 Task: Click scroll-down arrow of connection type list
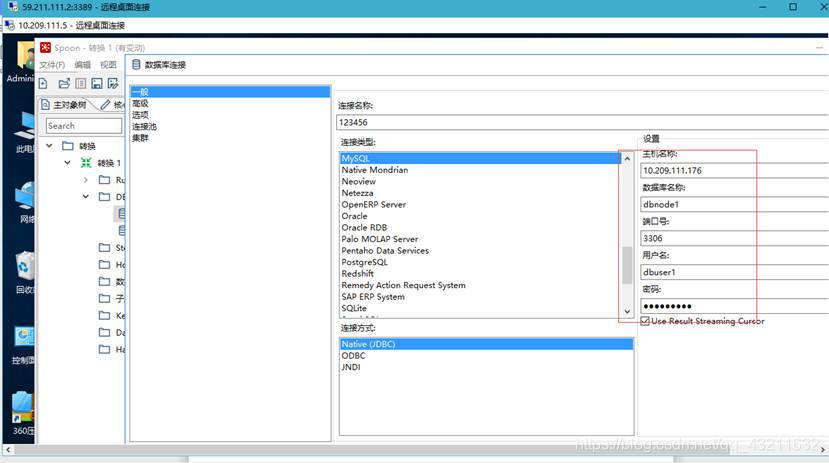[627, 311]
